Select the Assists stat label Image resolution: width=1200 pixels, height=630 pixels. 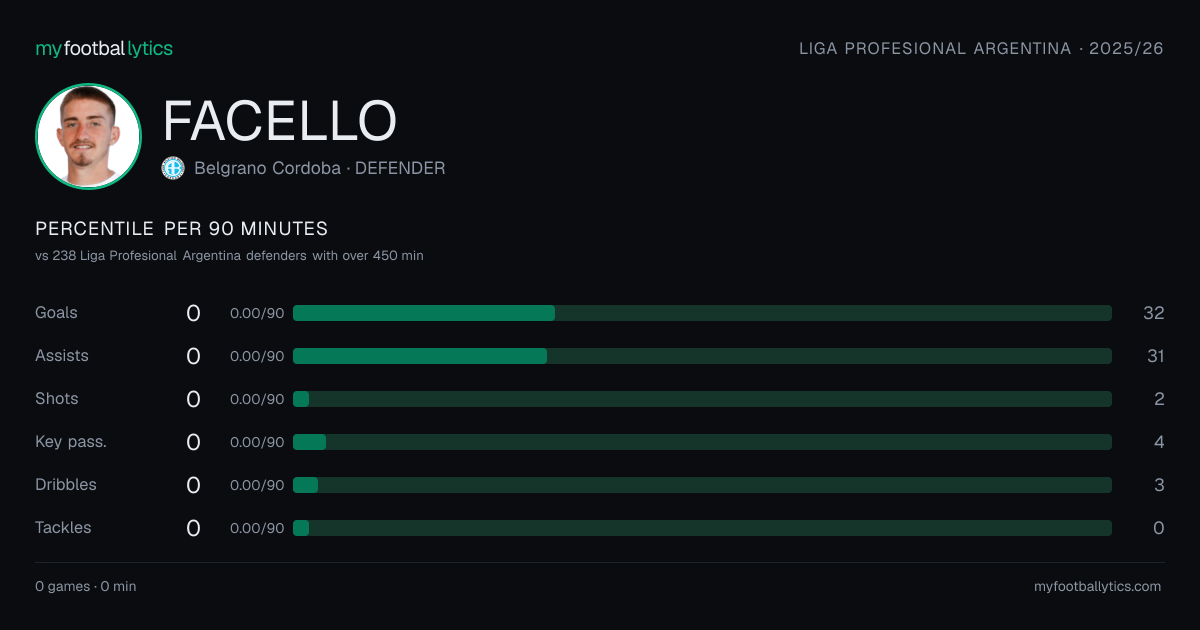click(62, 356)
